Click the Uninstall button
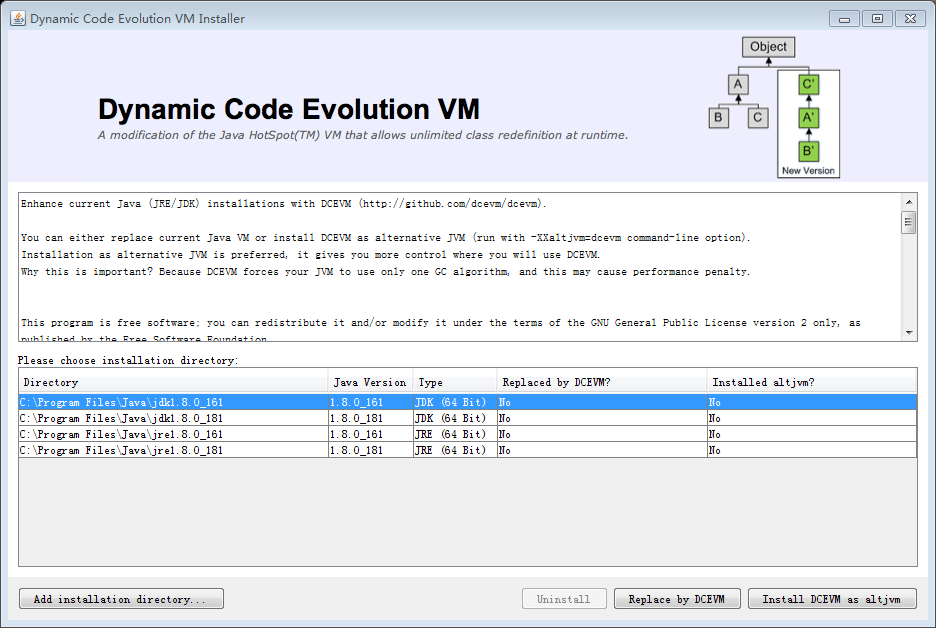The height and width of the screenshot is (628, 936). point(564,598)
